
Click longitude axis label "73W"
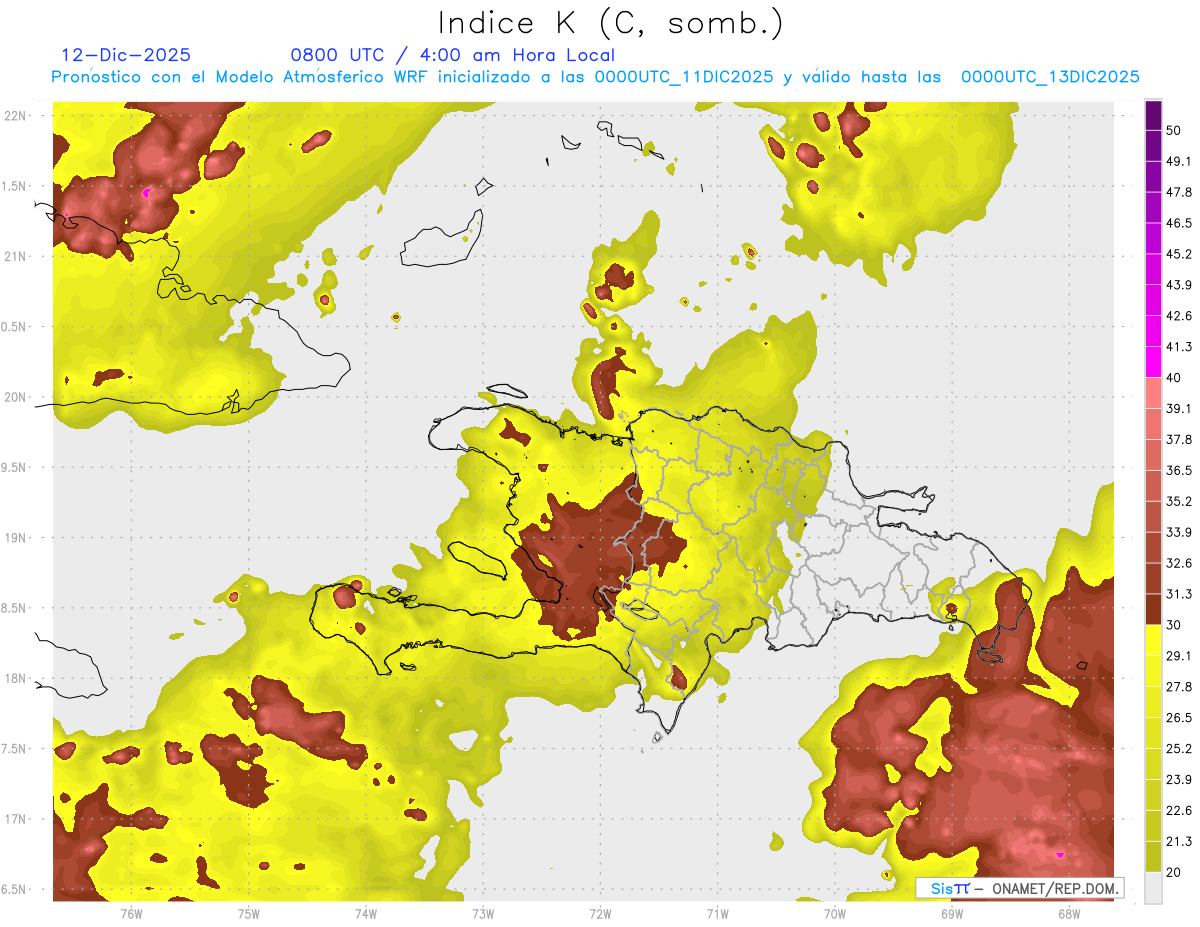(483, 913)
